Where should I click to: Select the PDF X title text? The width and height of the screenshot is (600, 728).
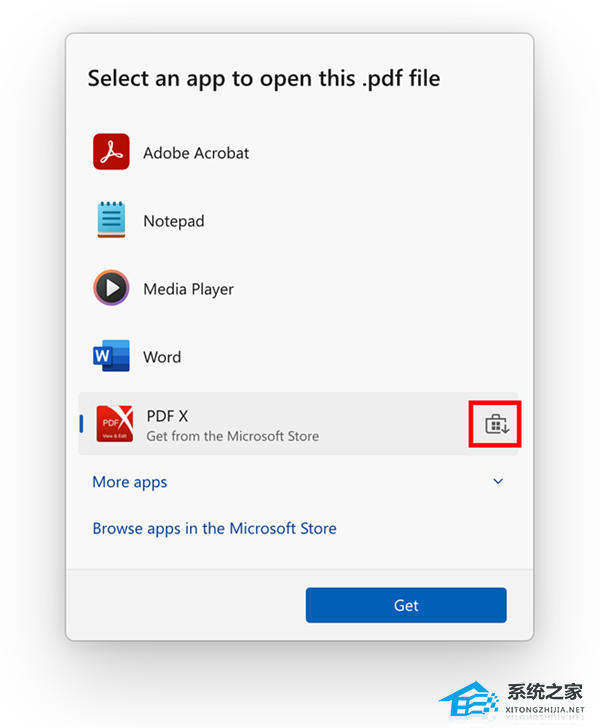point(167,416)
